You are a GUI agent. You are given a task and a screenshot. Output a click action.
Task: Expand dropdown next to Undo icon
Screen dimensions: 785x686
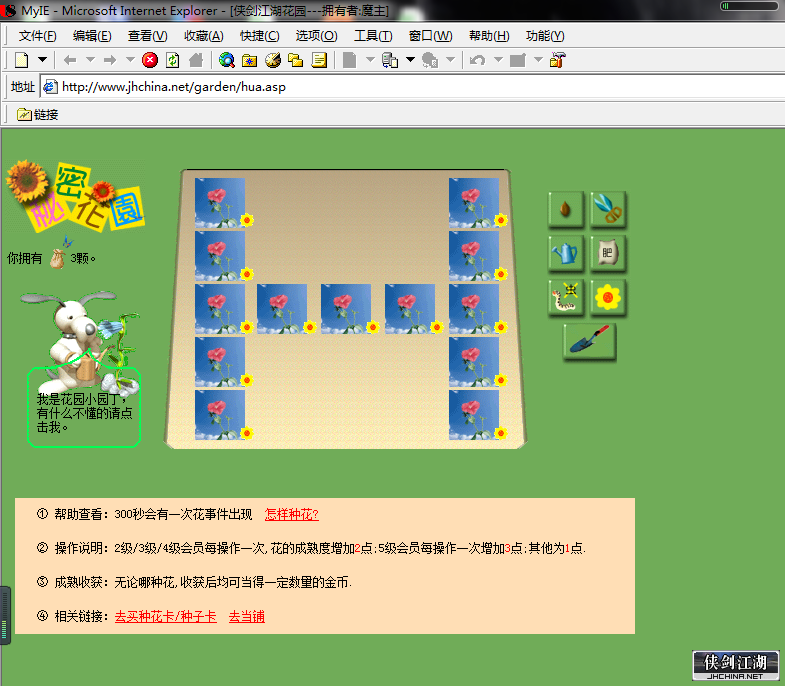[x=499, y=60]
